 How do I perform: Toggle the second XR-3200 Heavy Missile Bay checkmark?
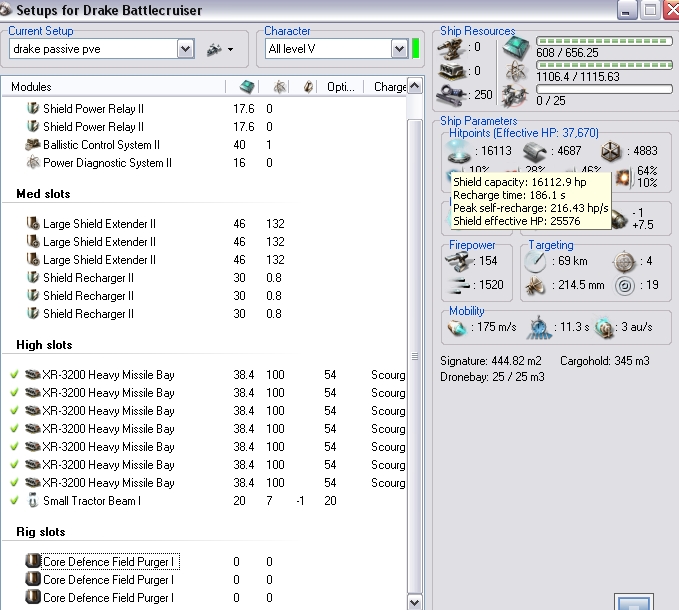coord(14,393)
